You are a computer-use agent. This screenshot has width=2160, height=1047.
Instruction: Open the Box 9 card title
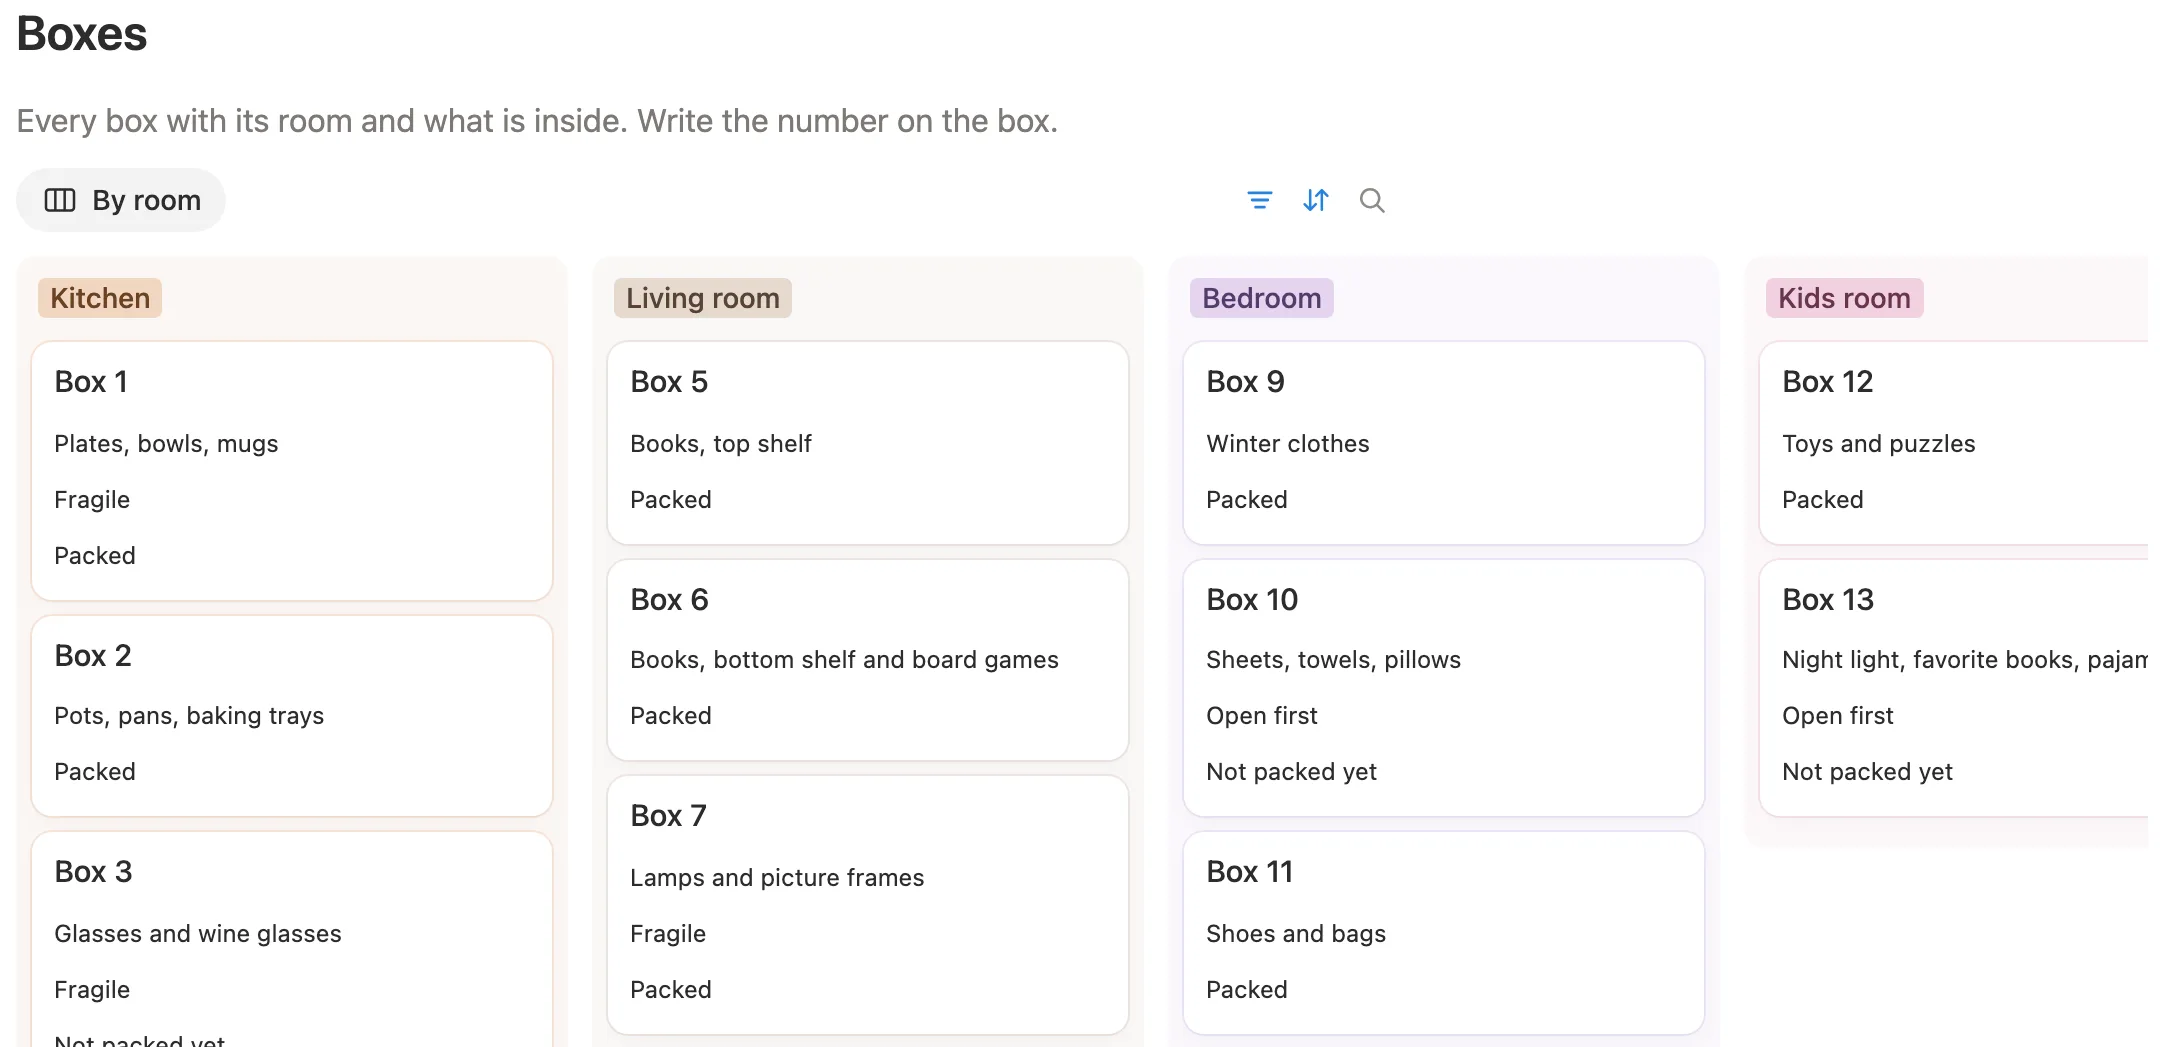pos(1245,382)
